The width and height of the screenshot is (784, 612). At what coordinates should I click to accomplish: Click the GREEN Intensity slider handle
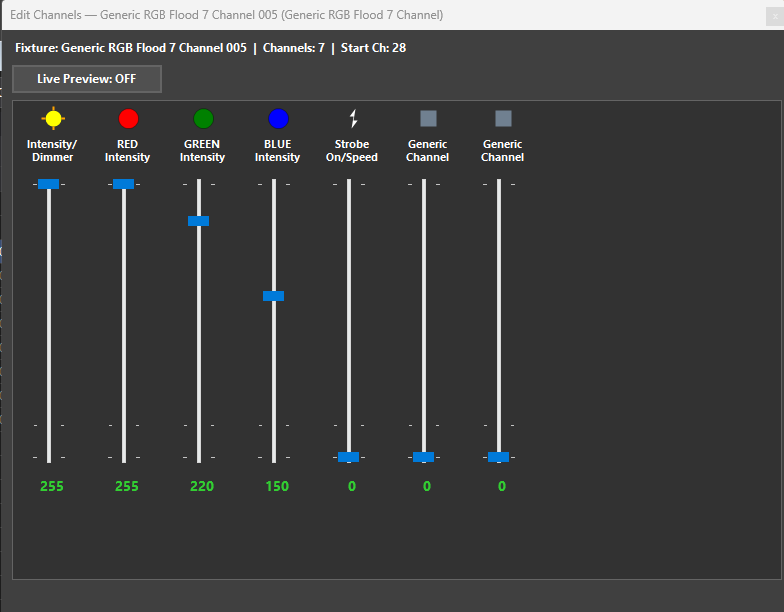198,221
